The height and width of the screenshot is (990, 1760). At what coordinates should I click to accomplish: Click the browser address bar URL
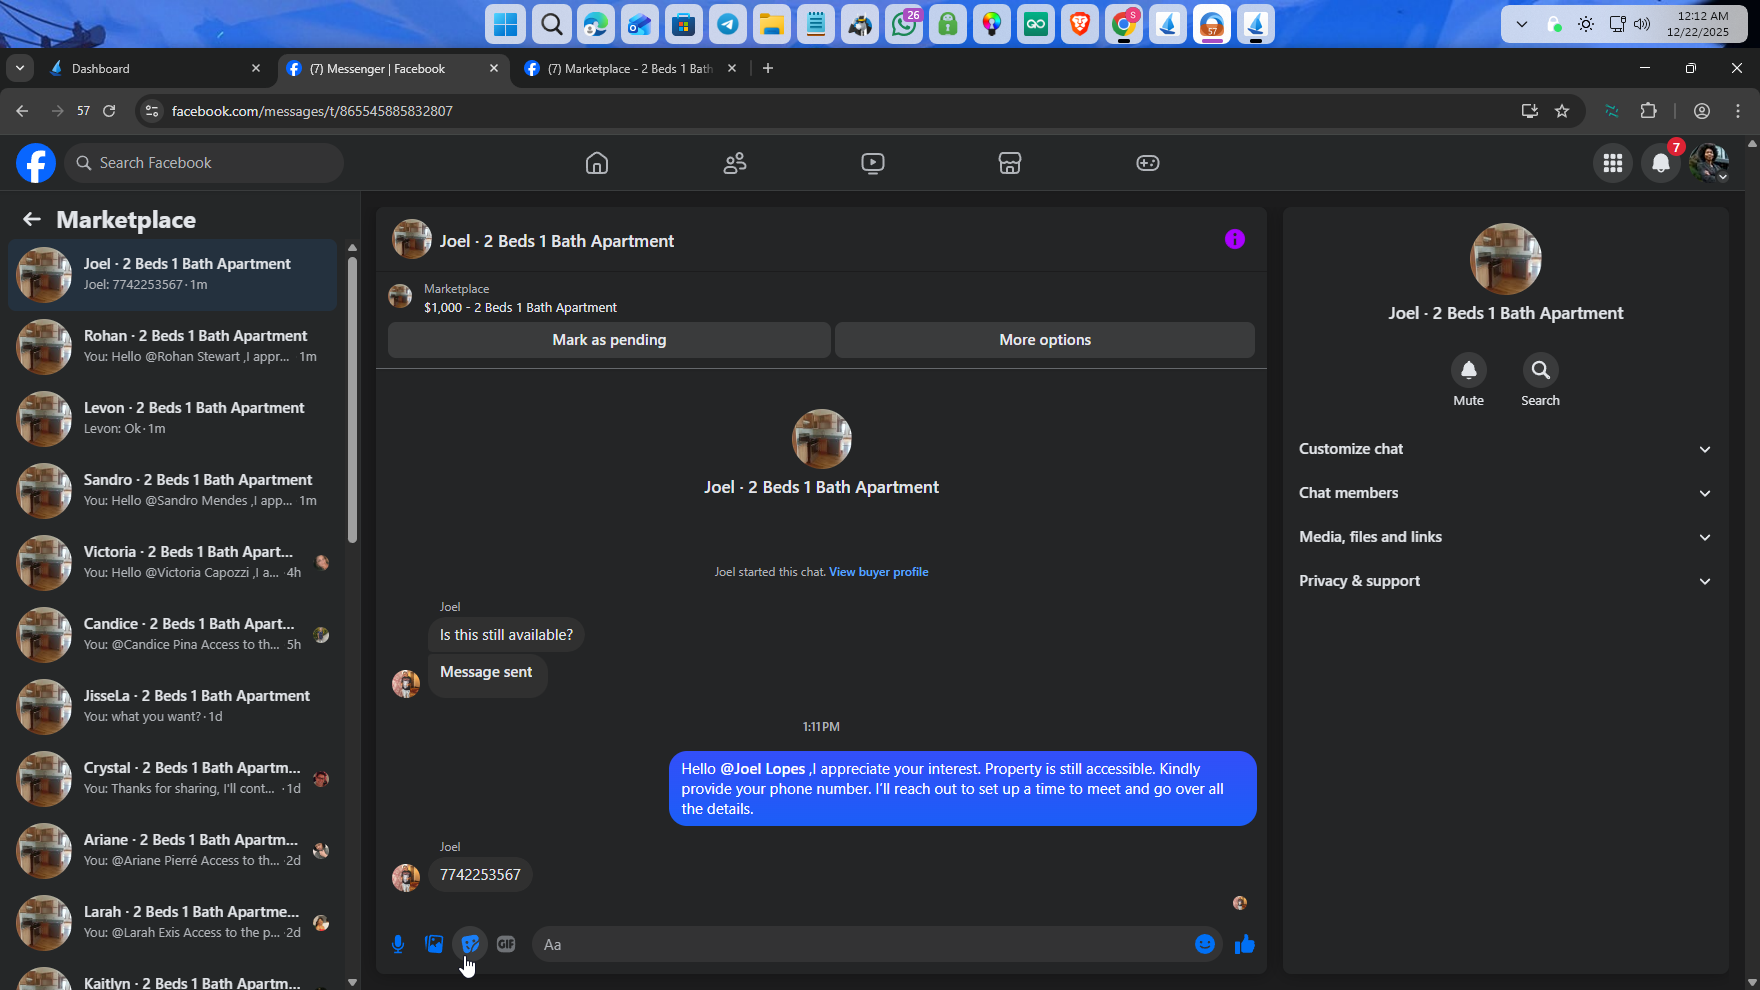312,111
